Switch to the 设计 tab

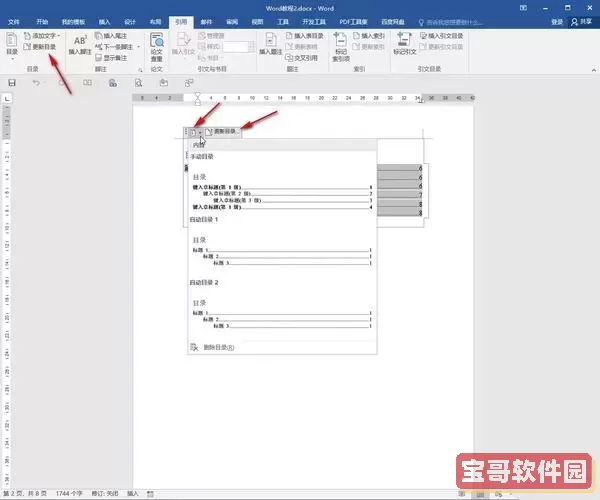pos(130,22)
